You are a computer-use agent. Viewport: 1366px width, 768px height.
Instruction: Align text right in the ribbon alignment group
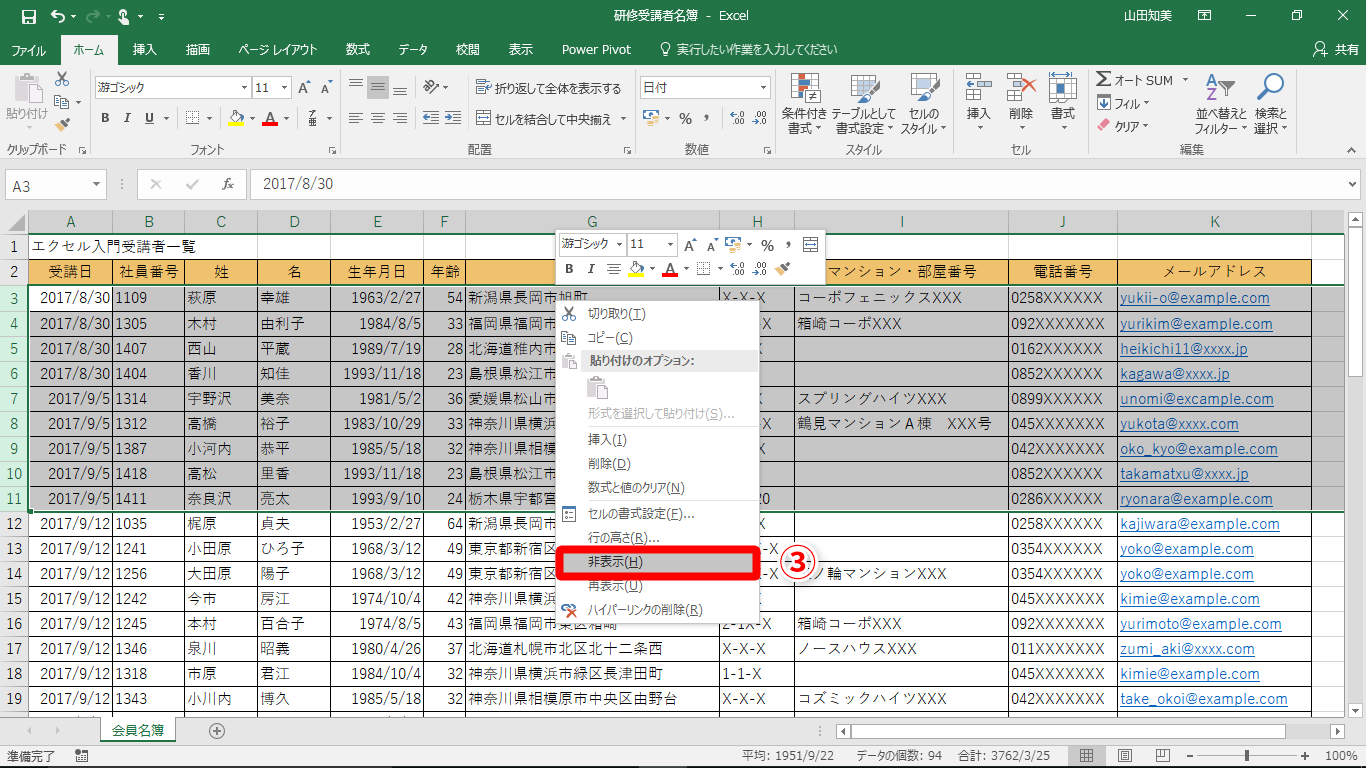point(401,119)
